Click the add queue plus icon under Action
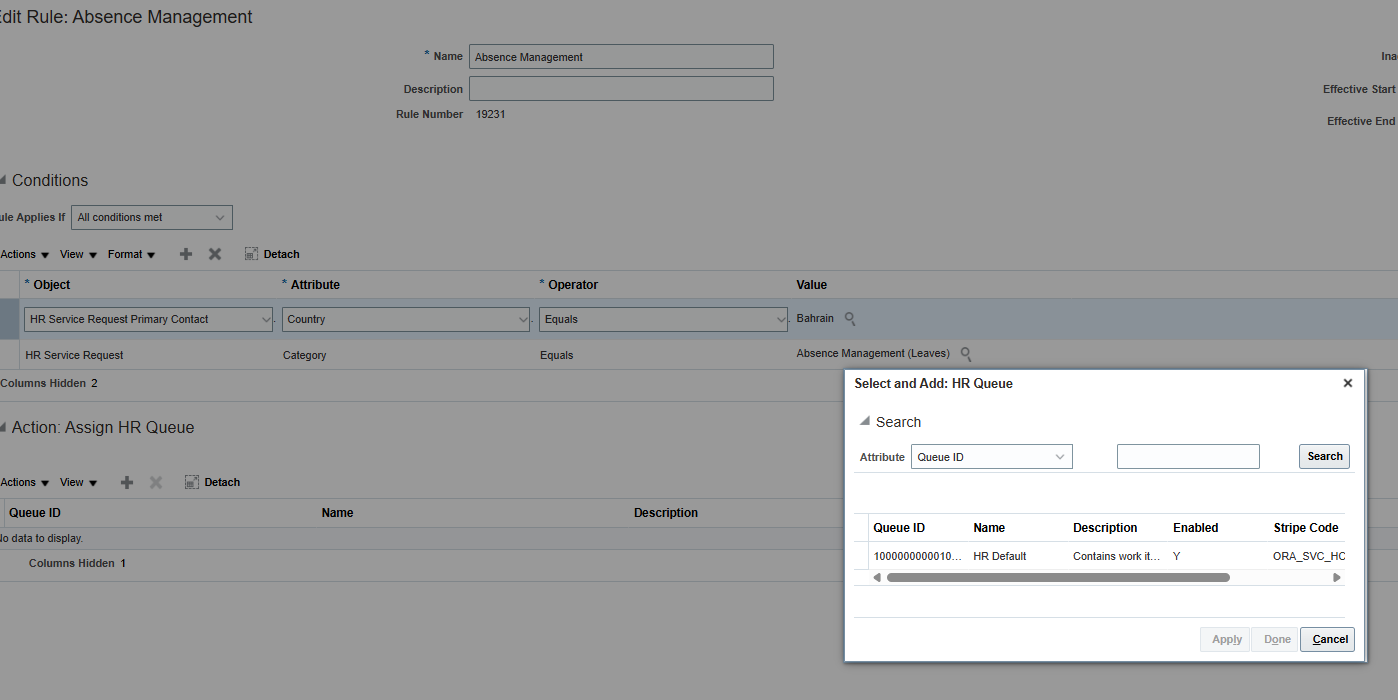The width and height of the screenshot is (1398, 700). [127, 482]
